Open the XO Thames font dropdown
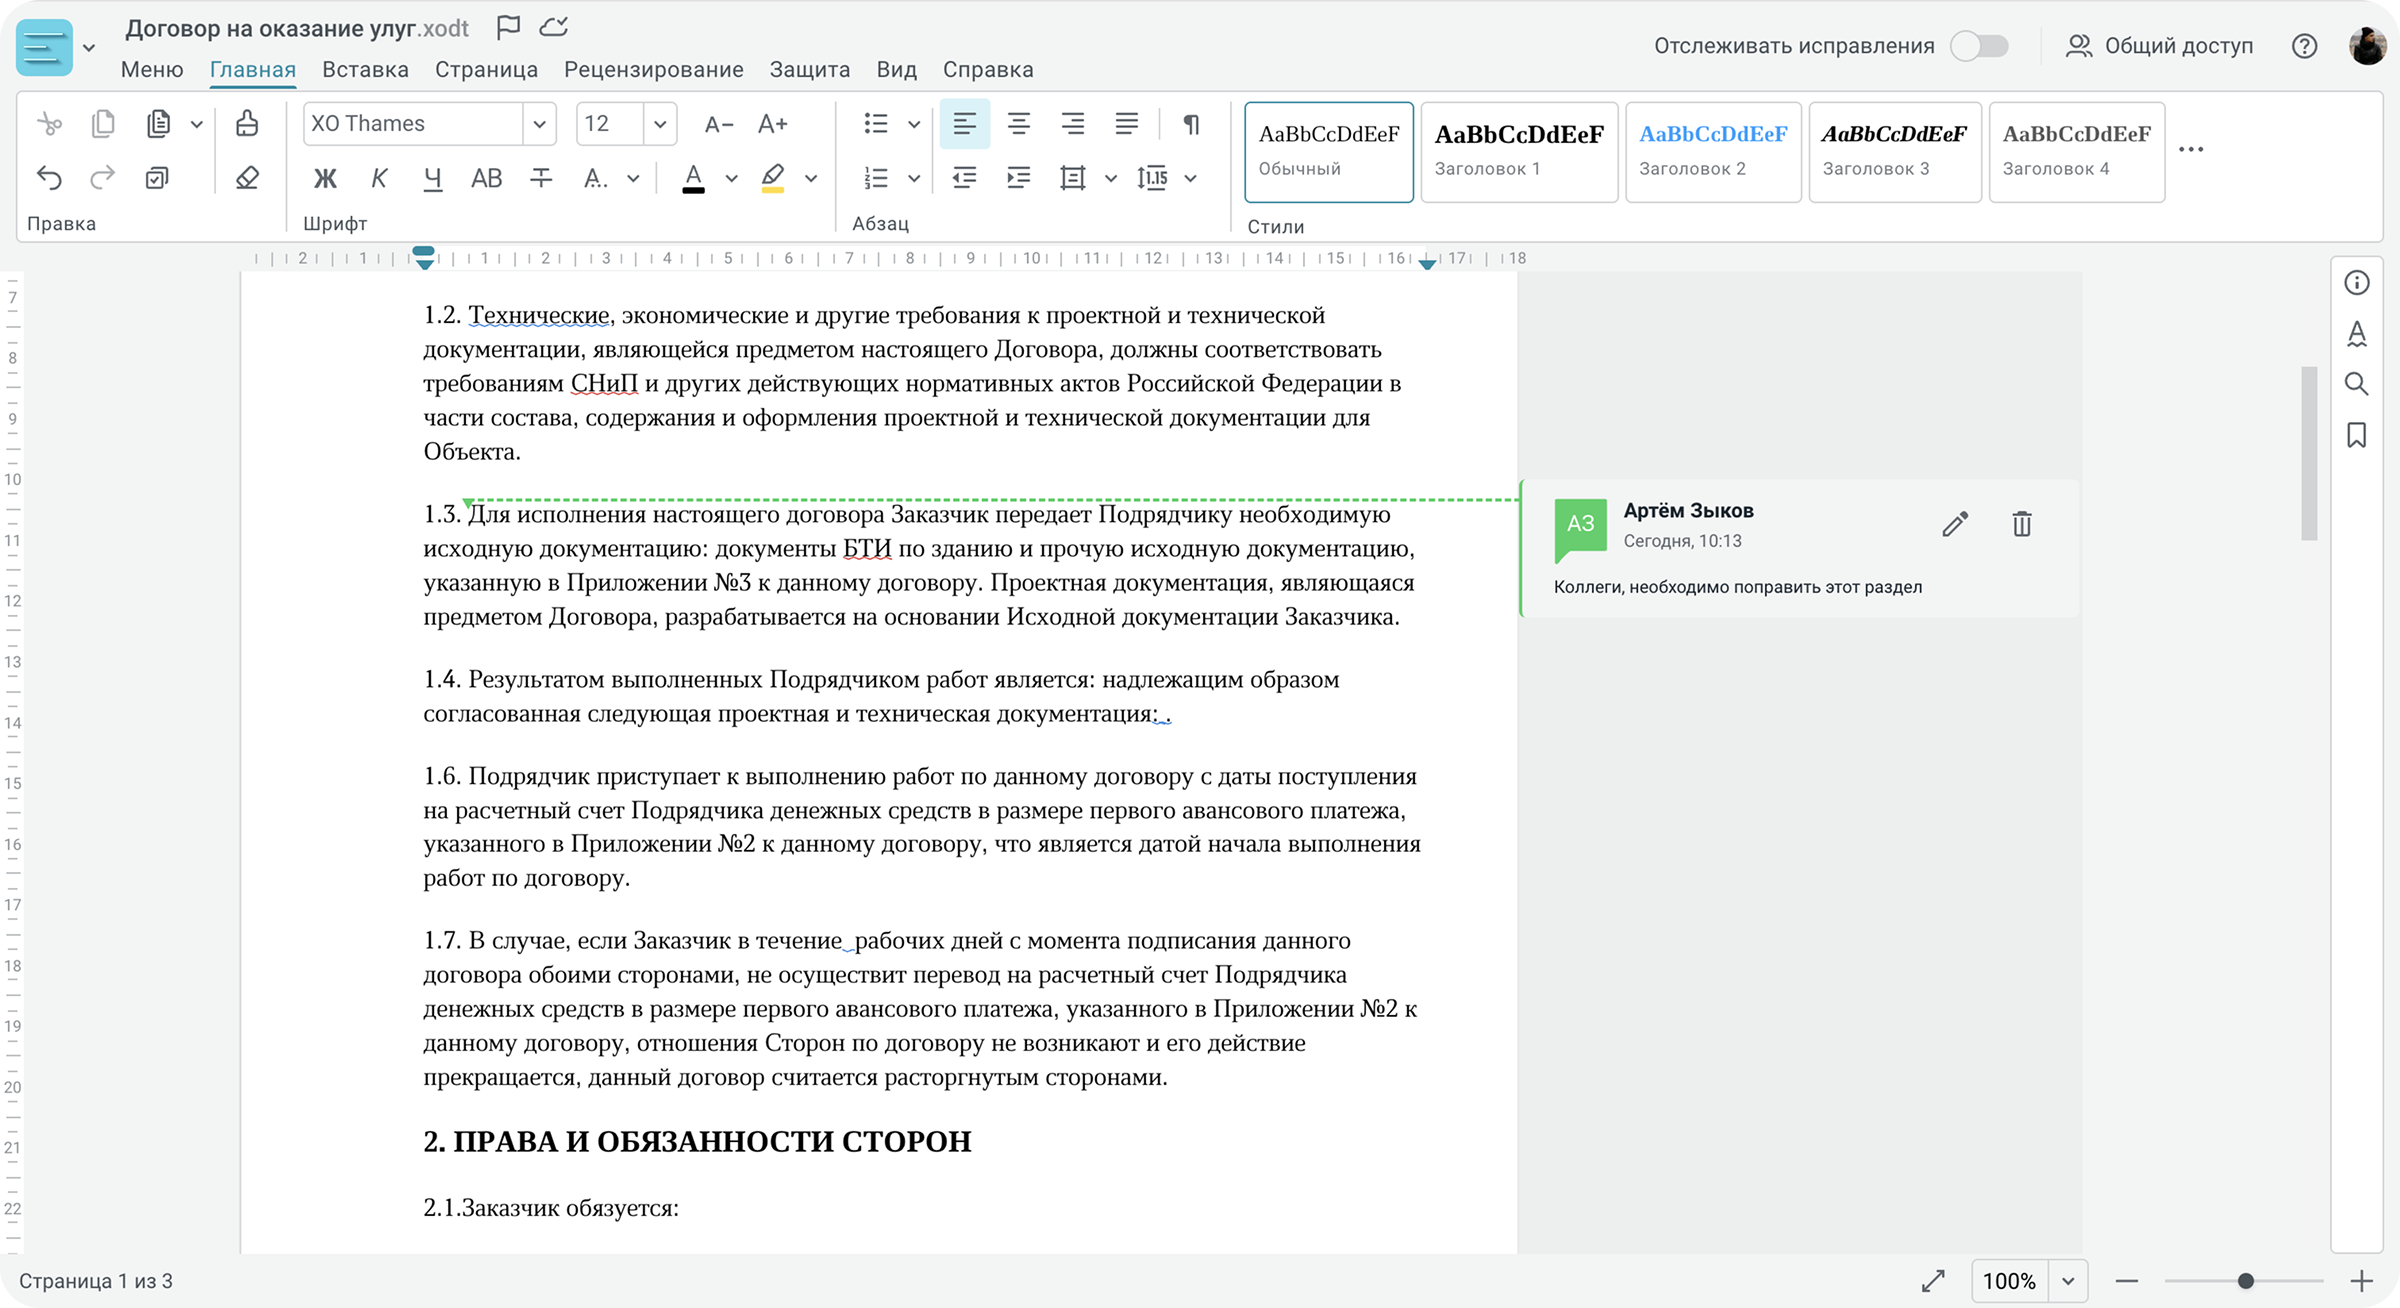 pos(539,124)
